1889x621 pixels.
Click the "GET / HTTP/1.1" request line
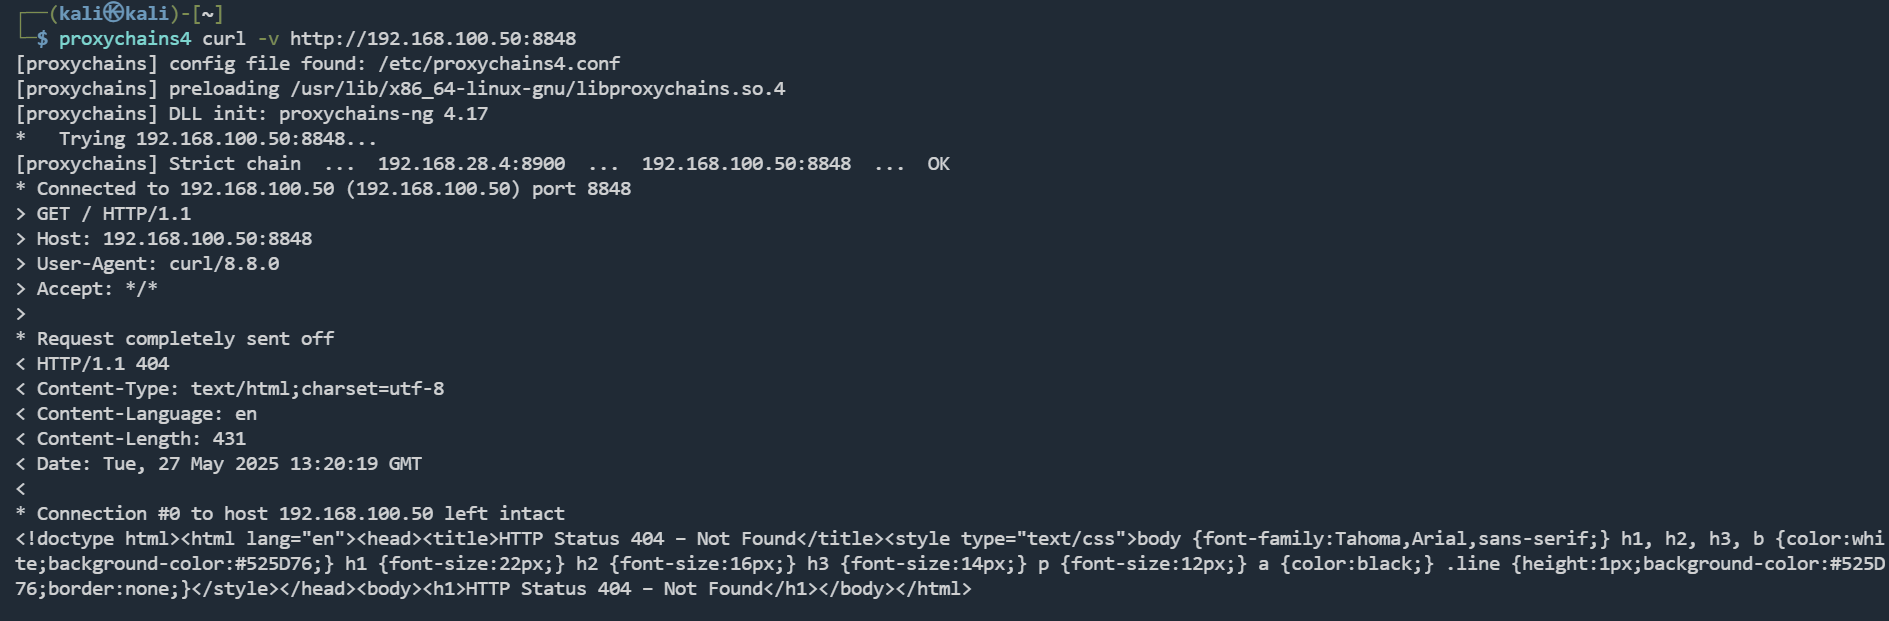point(113,214)
